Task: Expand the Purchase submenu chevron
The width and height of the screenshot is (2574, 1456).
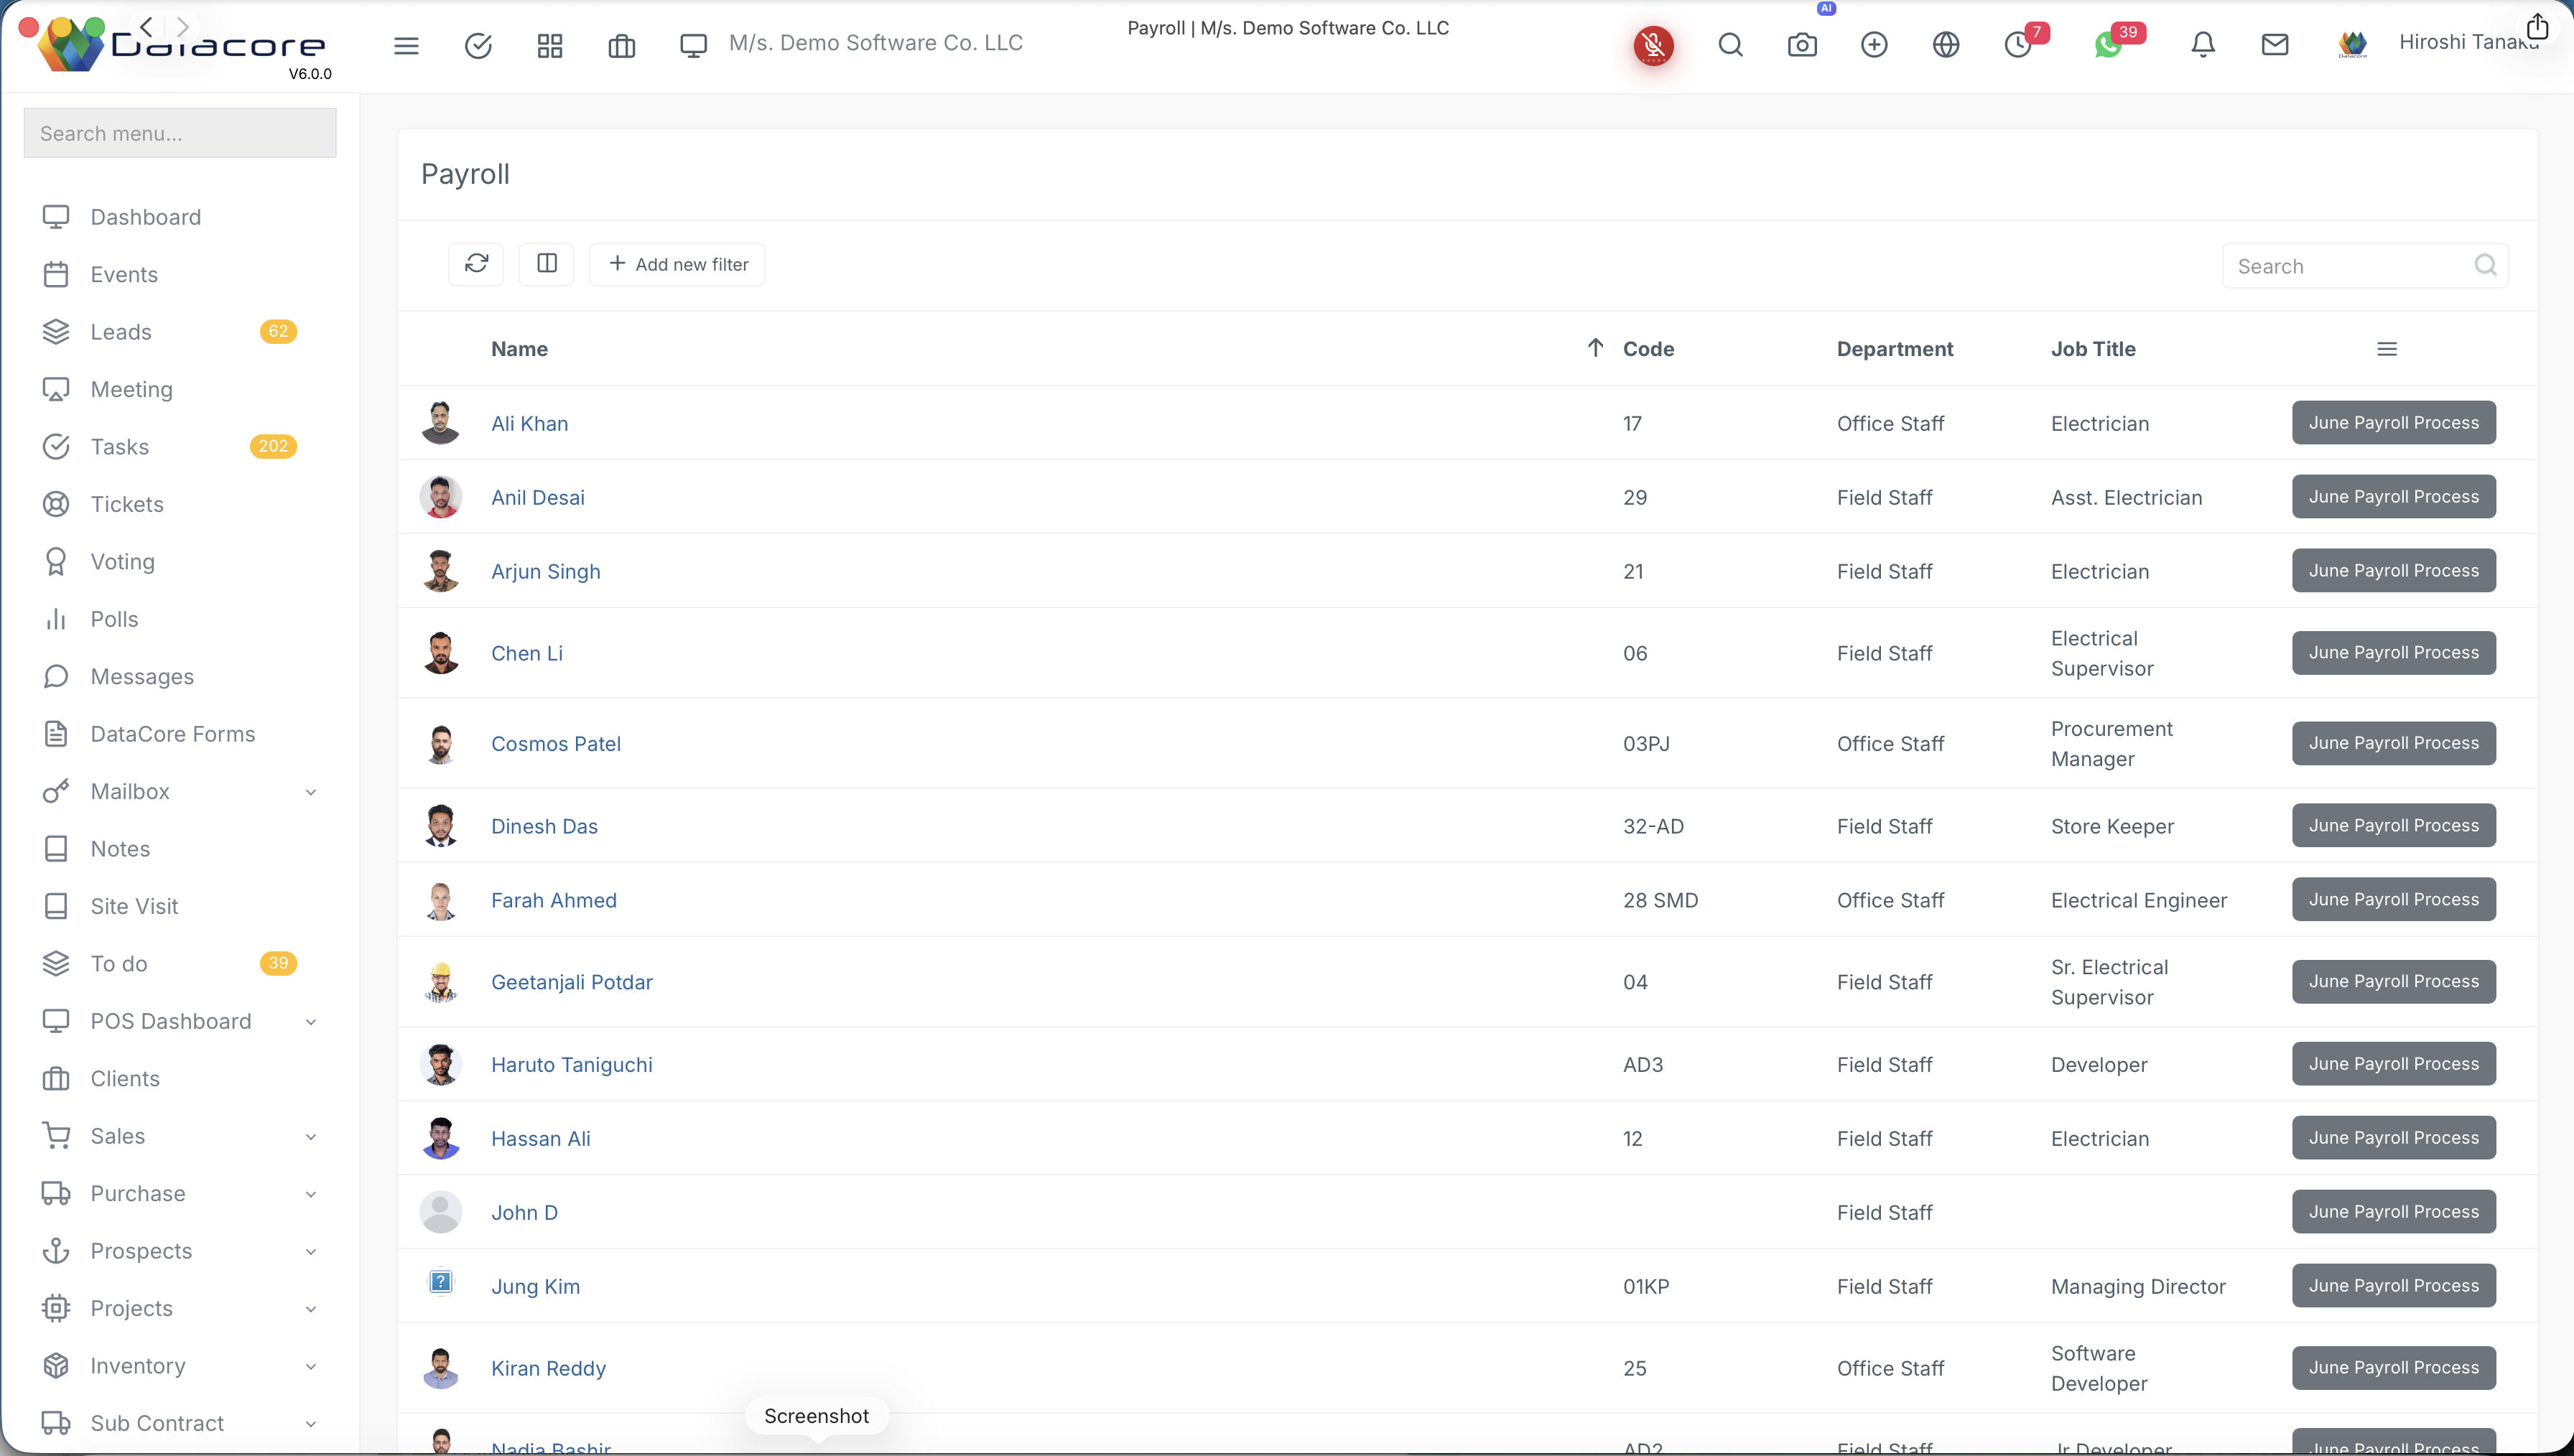Action: coord(311,1194)
